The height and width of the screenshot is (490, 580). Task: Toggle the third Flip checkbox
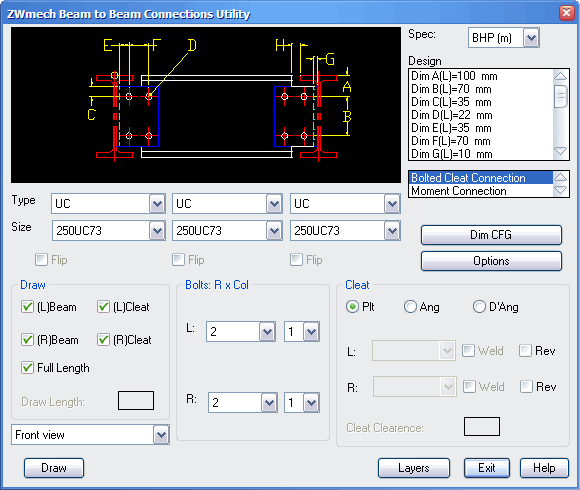click(296, 260)
